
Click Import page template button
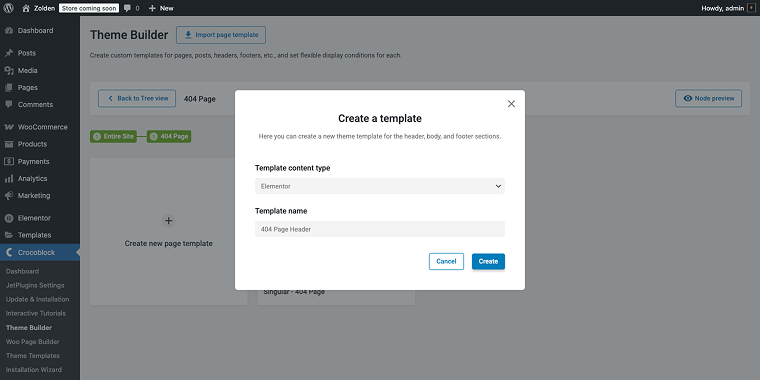pyautogui.click(x=221, y=35)
